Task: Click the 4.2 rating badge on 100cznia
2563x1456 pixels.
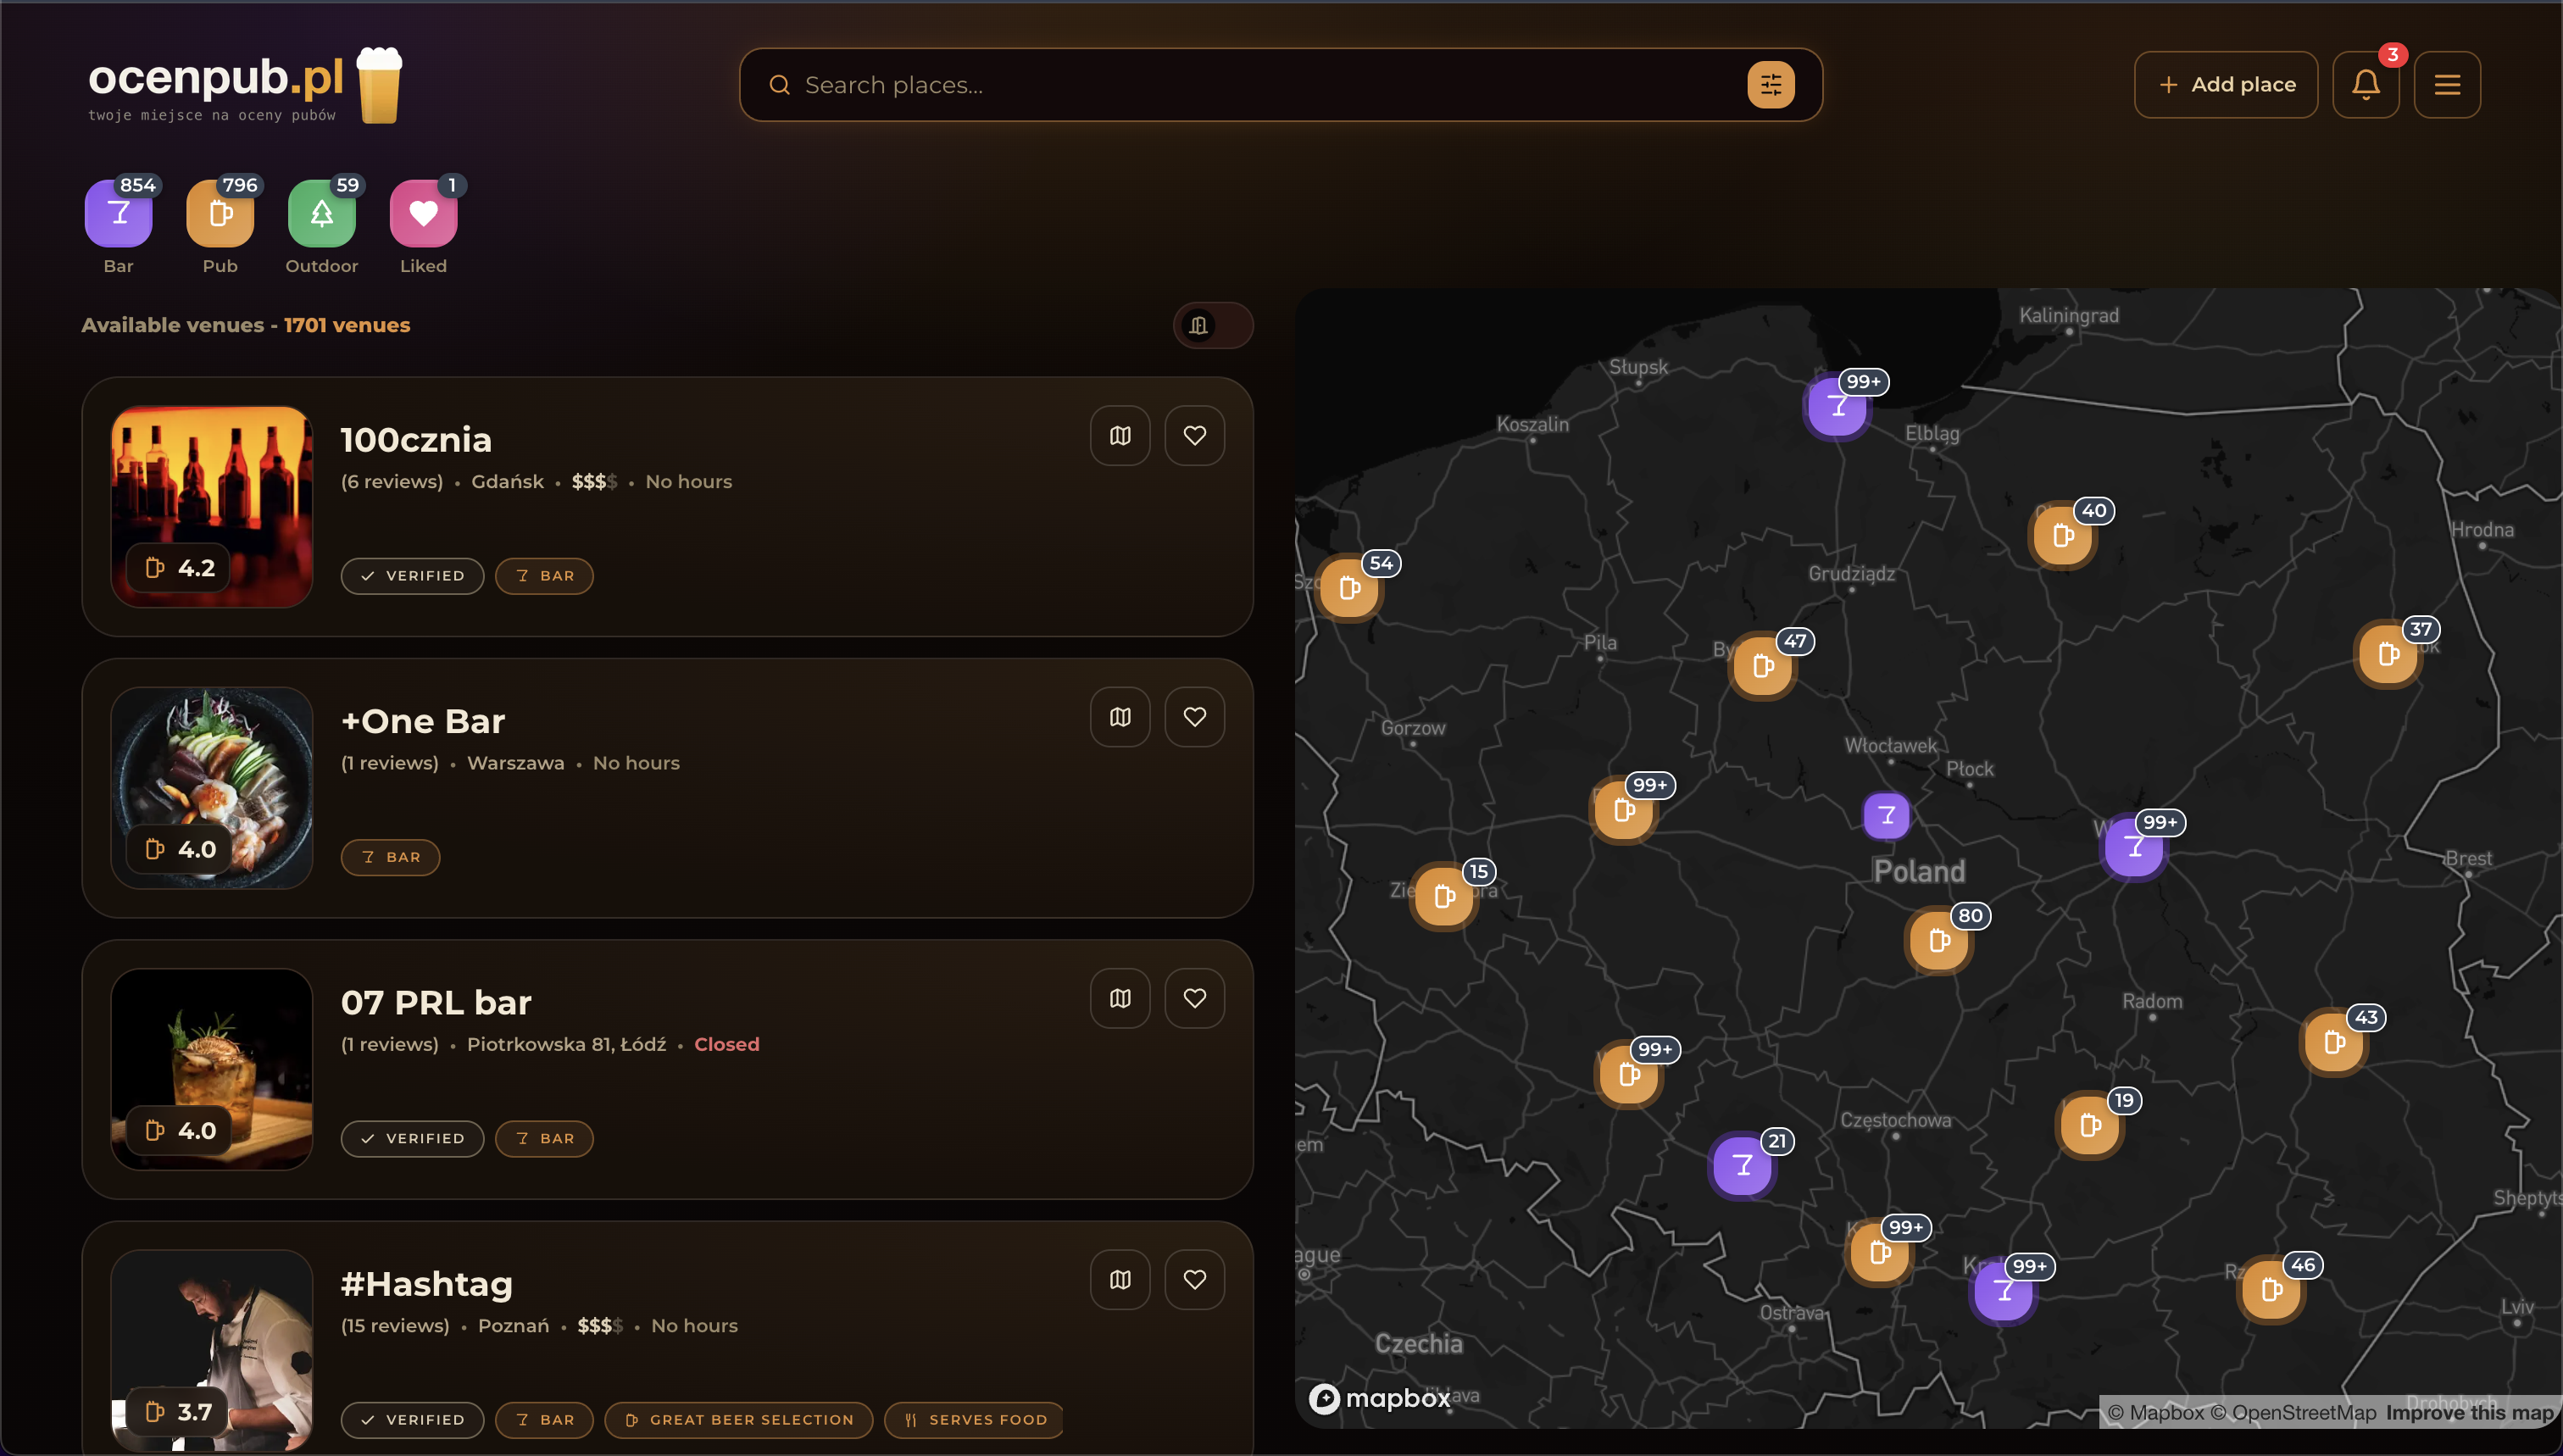Action: (179, 568)
